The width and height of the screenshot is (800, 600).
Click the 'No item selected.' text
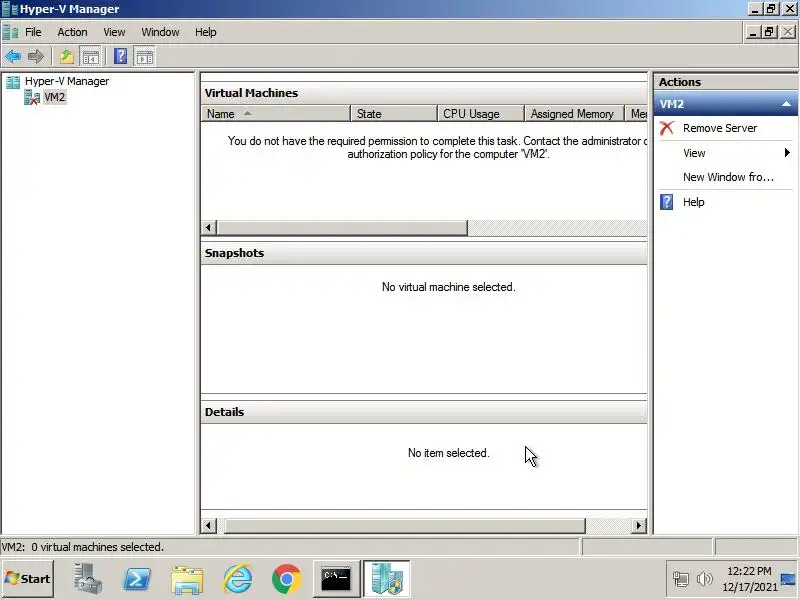(448, 453)
